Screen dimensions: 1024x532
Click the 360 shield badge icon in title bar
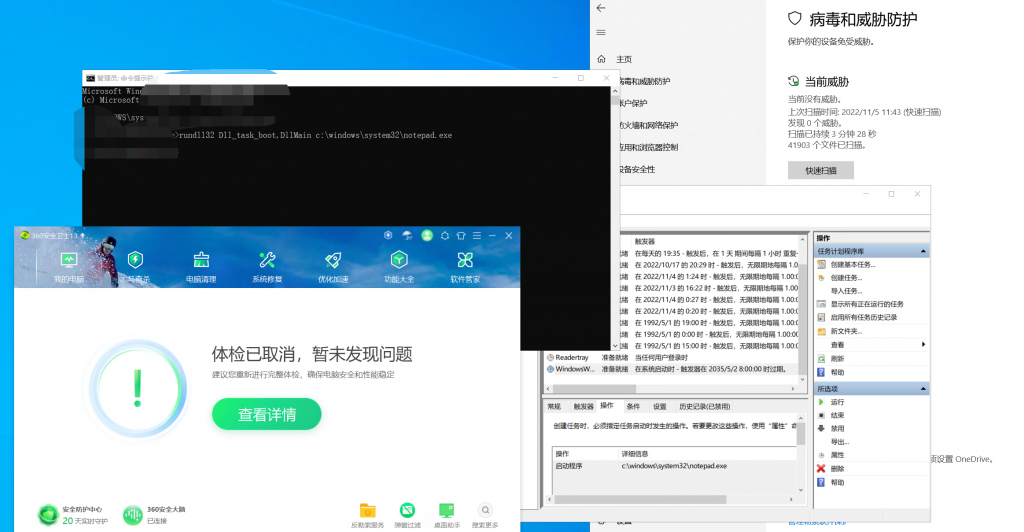tap(389, 235)
